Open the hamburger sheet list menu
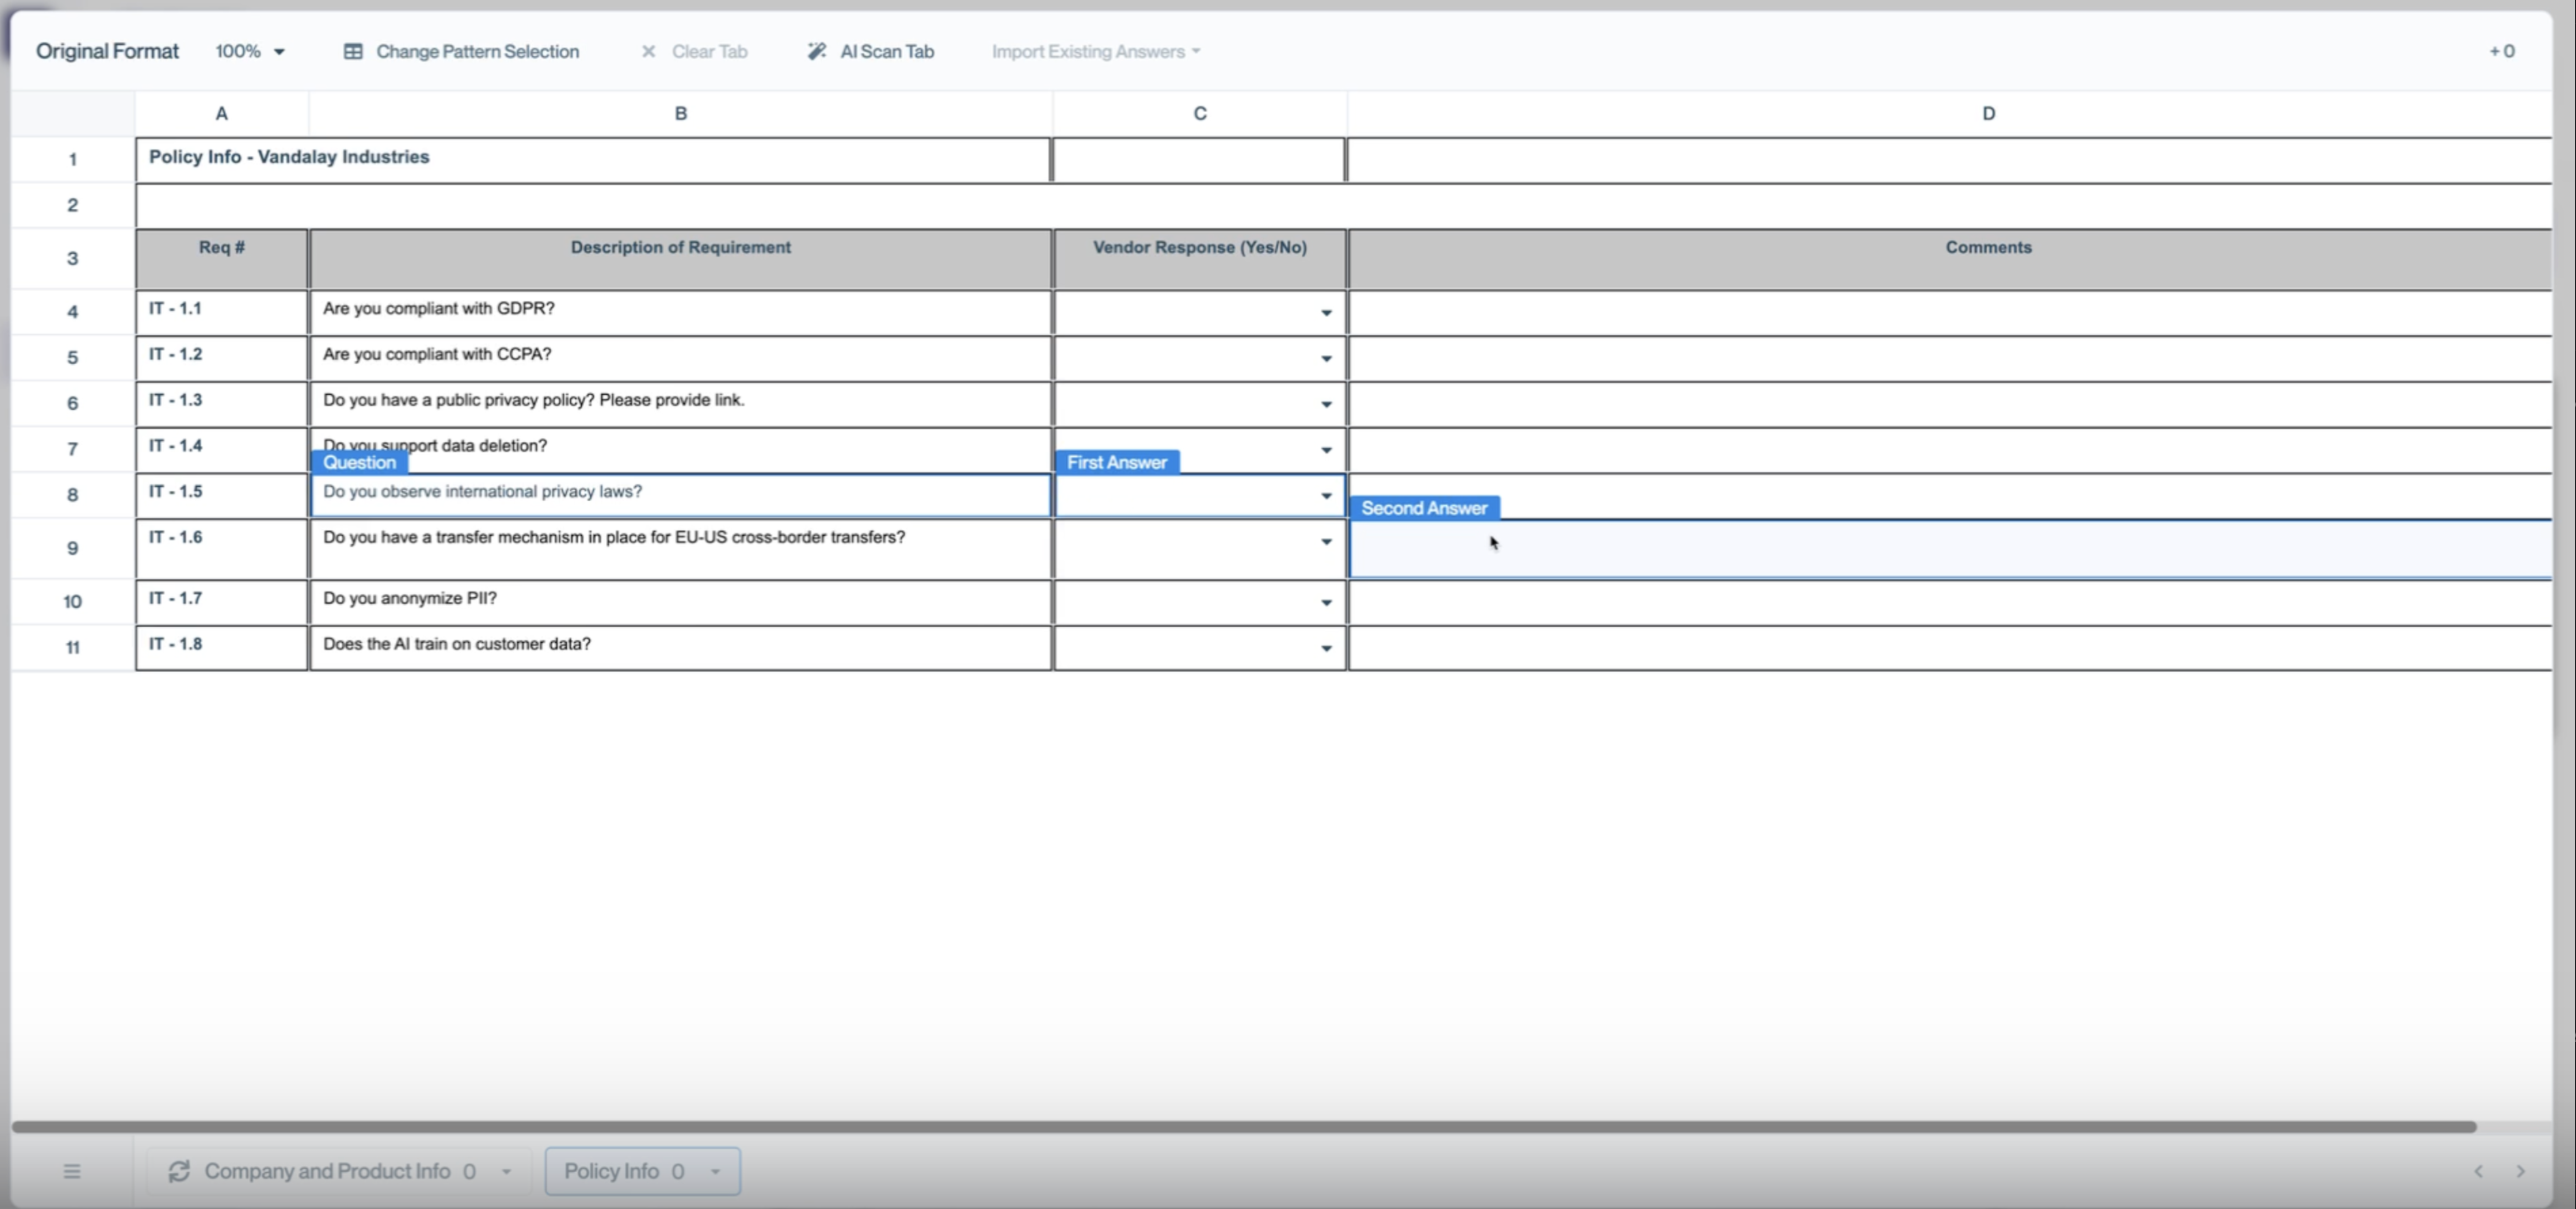 (x=72, y=1171)
